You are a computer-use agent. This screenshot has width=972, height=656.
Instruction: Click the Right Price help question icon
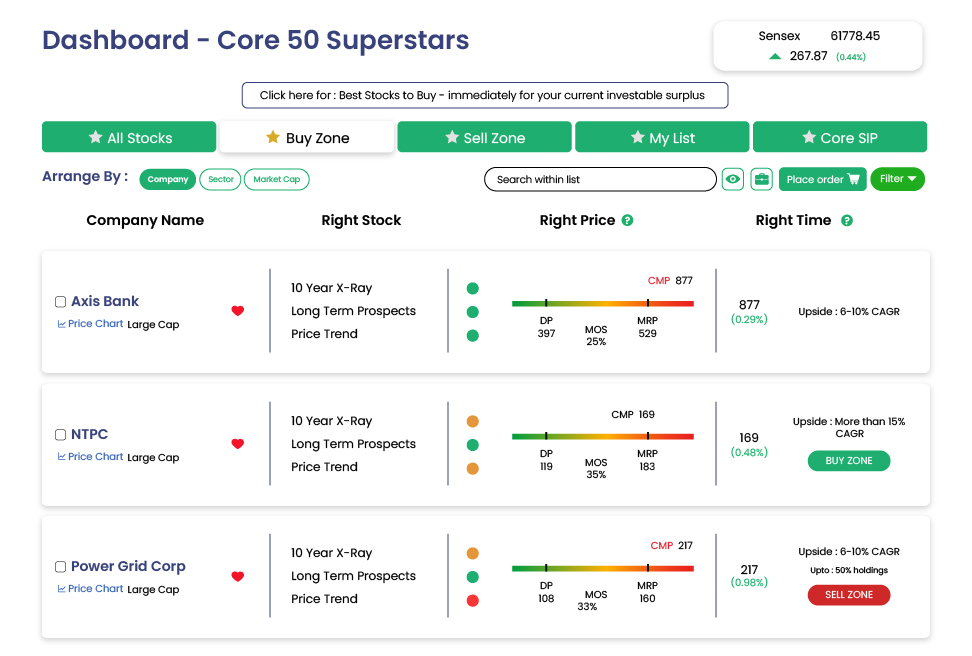pos(627,220)
